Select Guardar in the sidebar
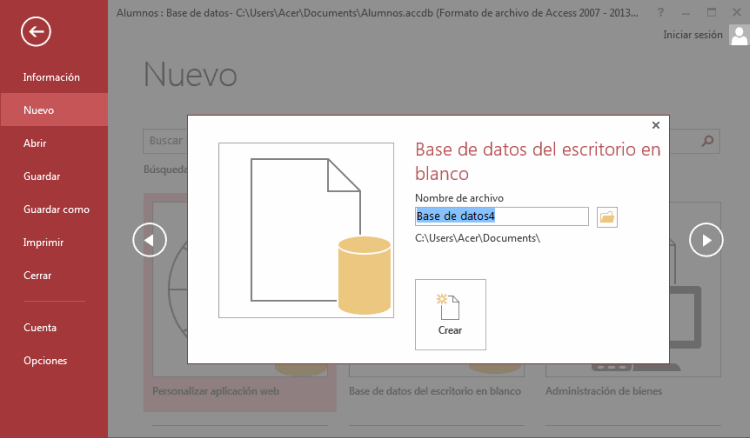750x438 pixels. [x=42, y=176]
